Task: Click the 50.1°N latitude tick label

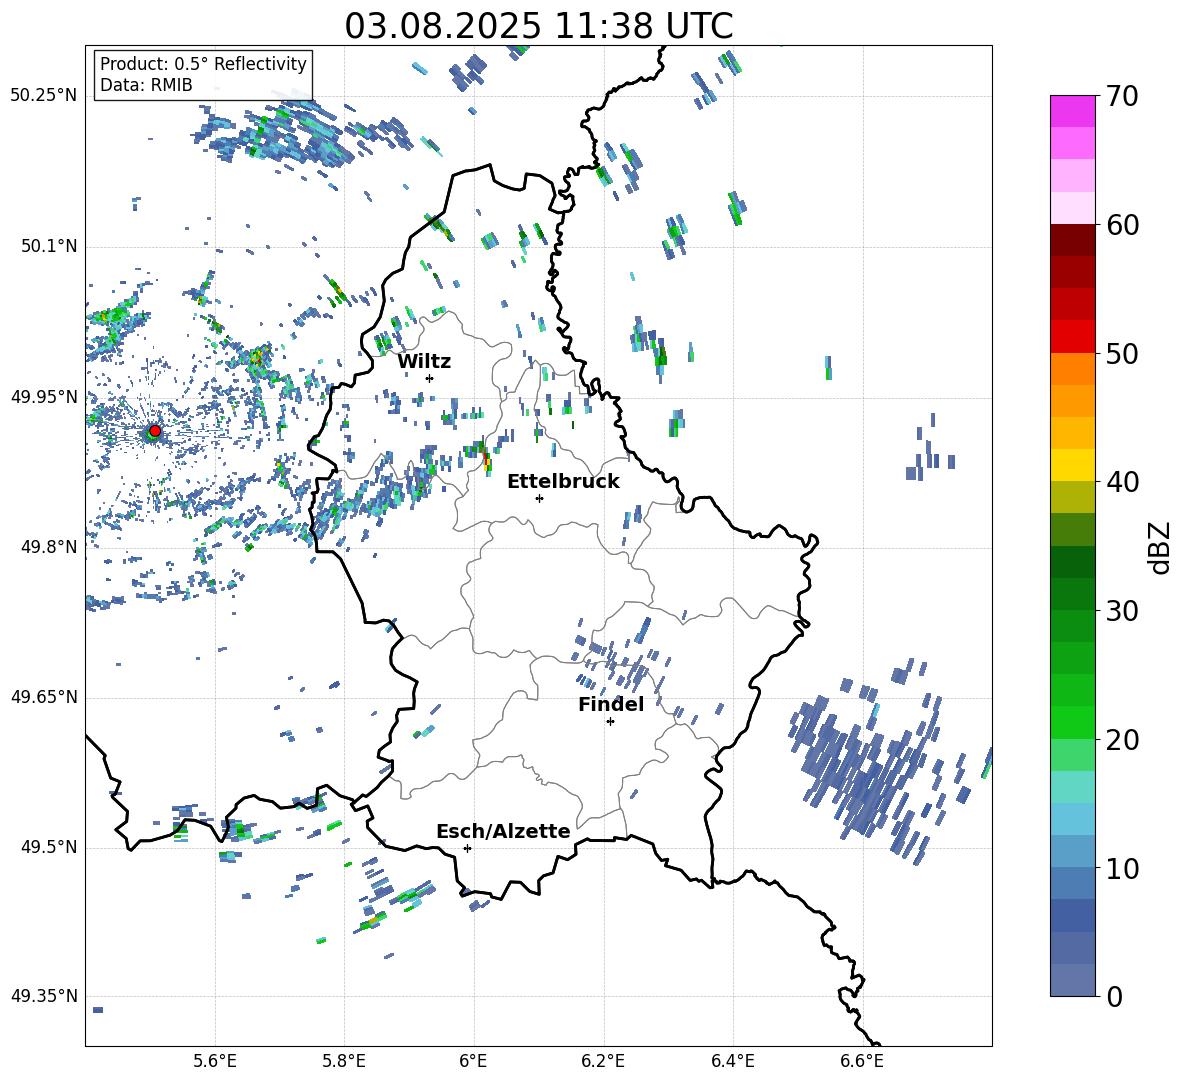Action: tap(48, 246)
